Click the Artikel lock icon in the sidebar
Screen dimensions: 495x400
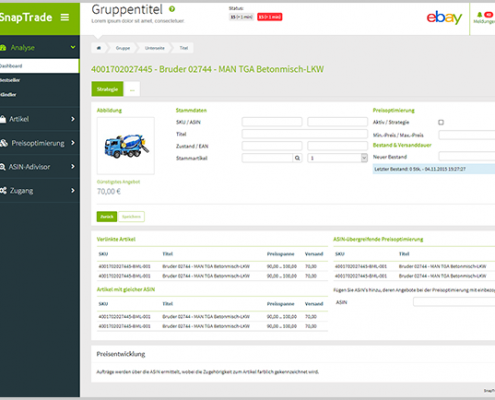[3, 119]
